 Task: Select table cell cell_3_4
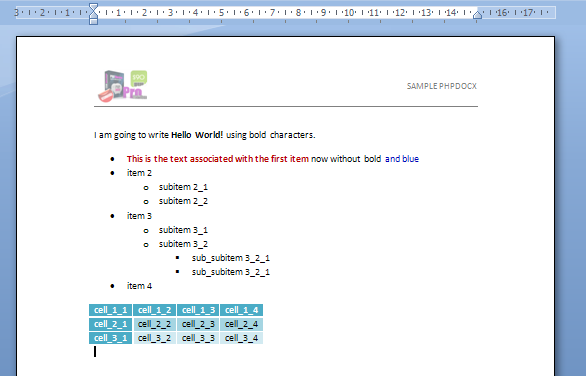coord(241,338)
